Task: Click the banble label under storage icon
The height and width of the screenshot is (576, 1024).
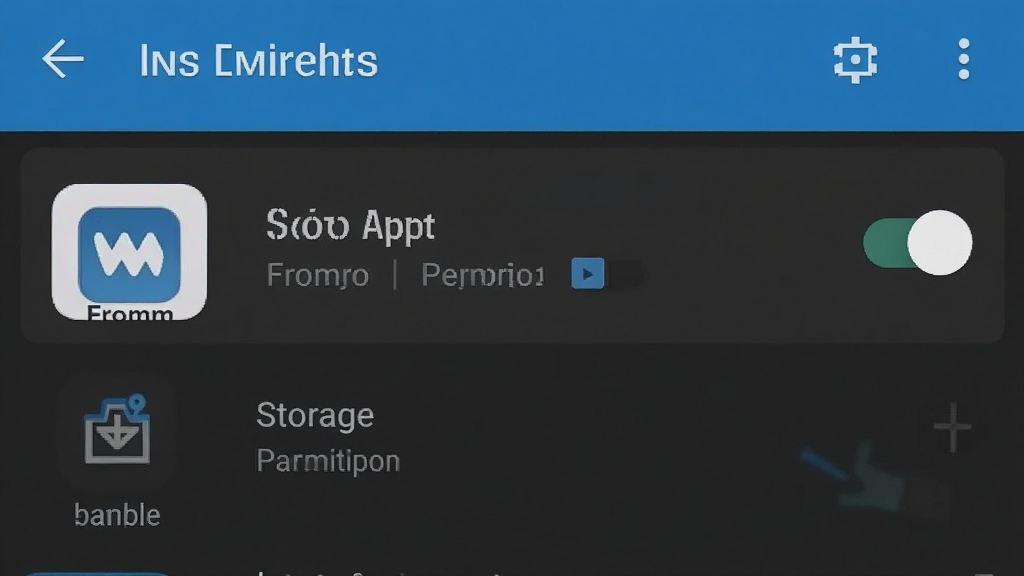Action: (x=117, y=515)
